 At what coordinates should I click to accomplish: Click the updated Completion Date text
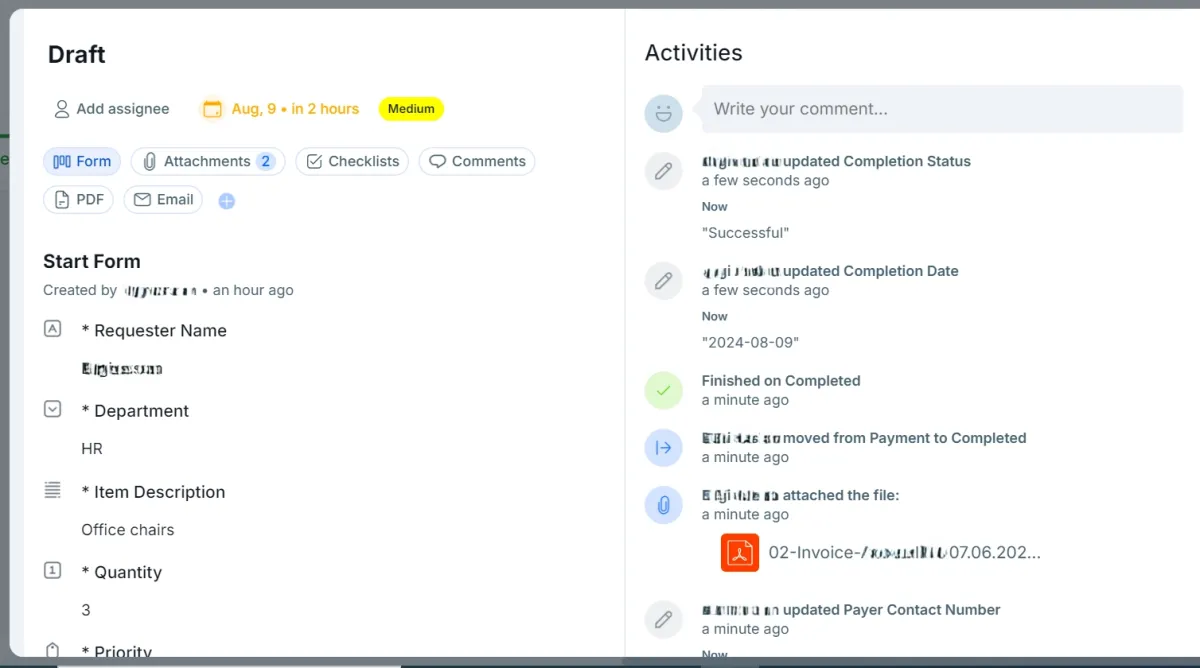[871, 271]
